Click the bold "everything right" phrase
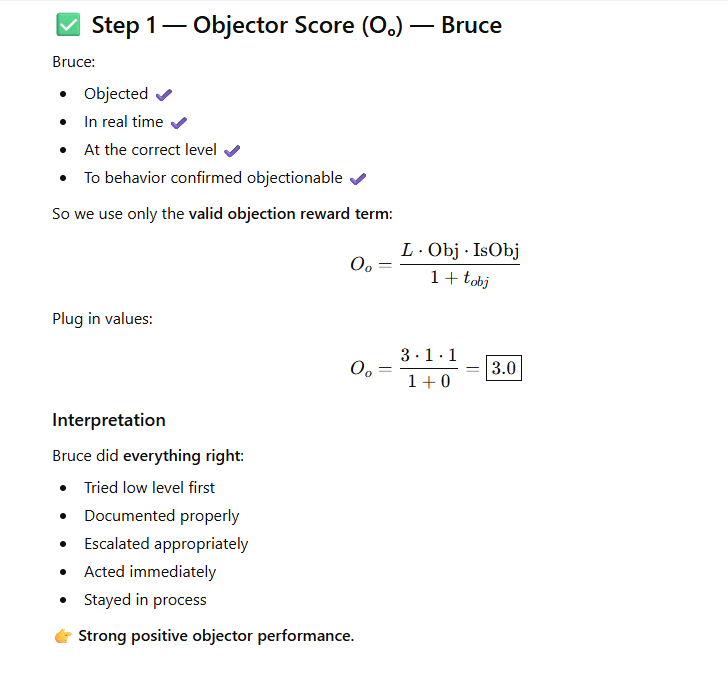Image resolution: width=728 pixels, height=677 pixels. [182, 456]
